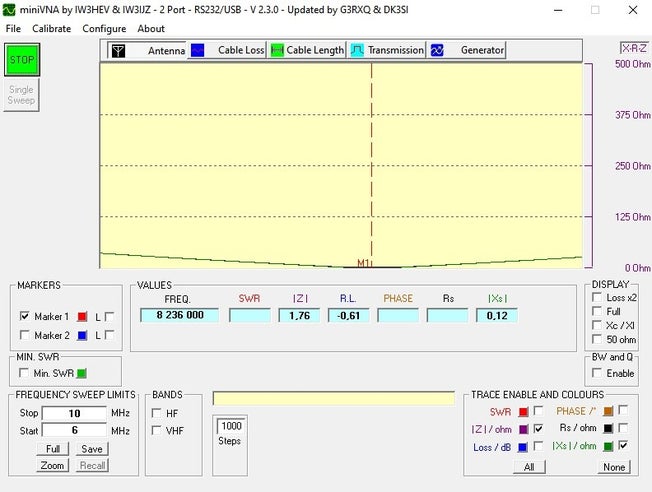
Task: Enable the 50 ohm display option
Action: click(596, 340)
